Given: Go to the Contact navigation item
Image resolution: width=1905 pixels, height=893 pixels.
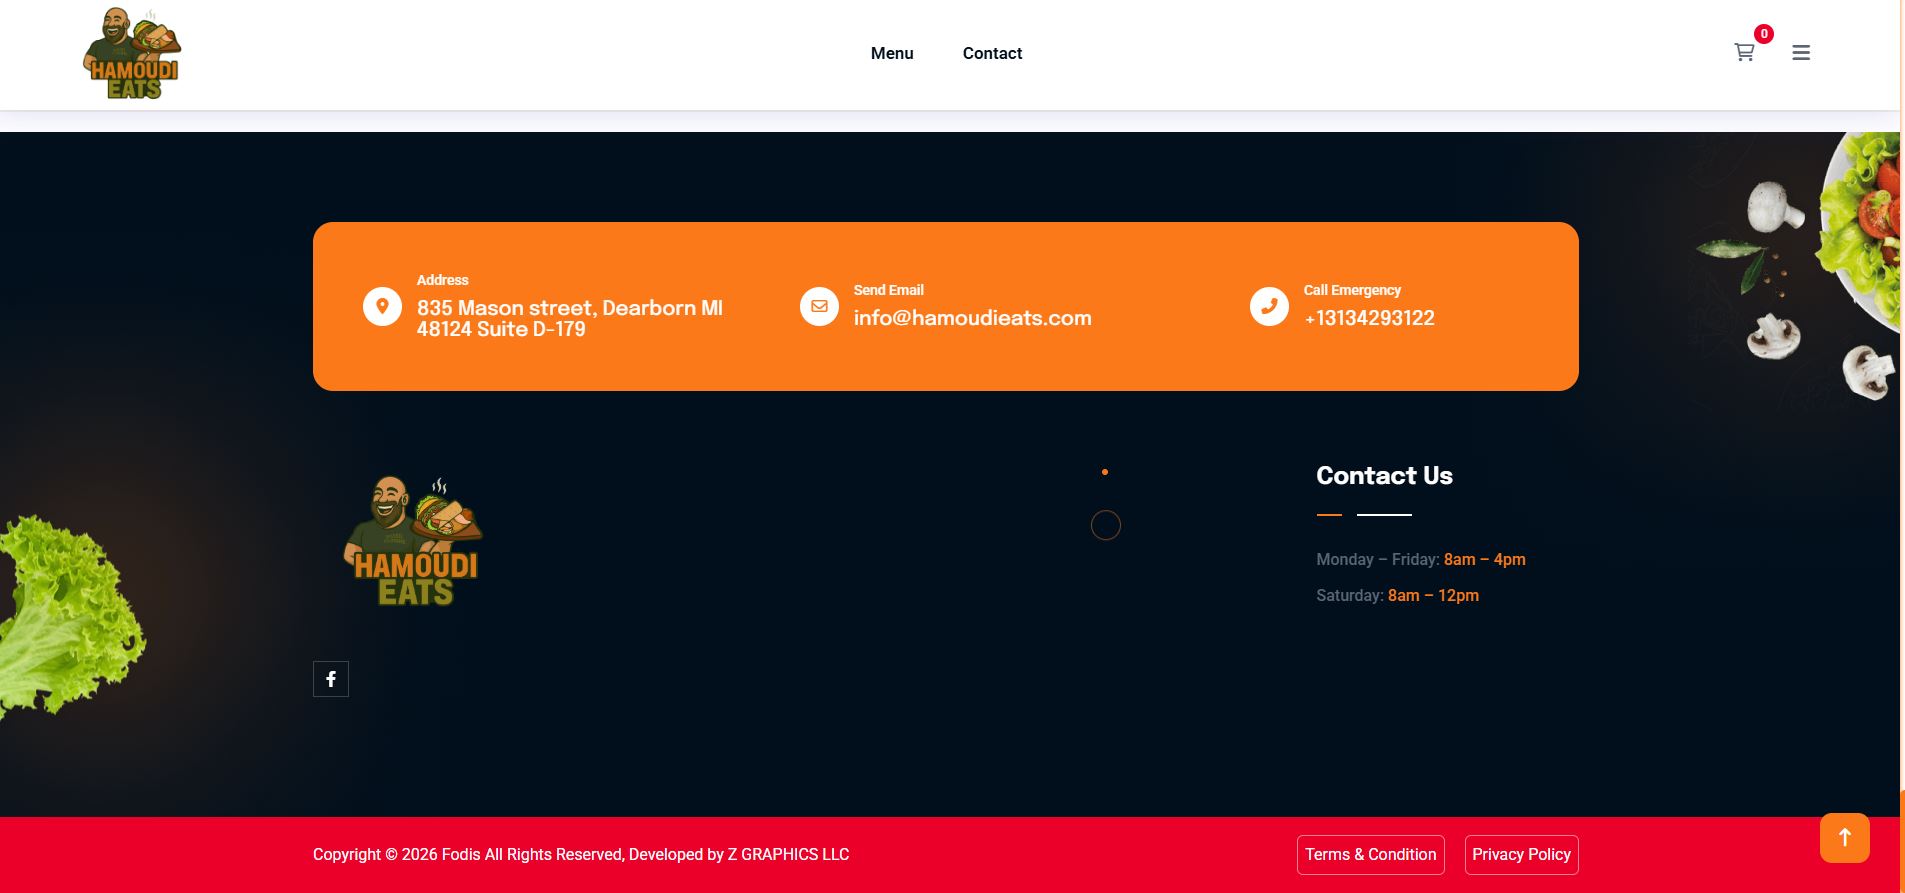Looking at the screenshot, I should tap(992, 54).
